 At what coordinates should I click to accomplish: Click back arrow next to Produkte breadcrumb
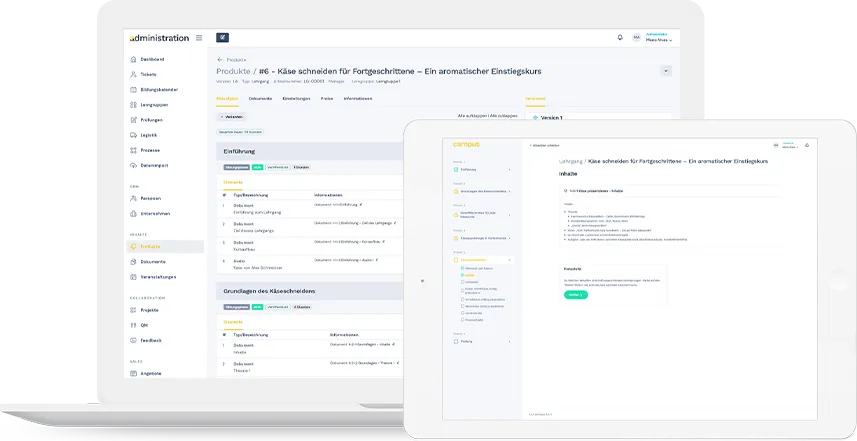coord(220,60)
